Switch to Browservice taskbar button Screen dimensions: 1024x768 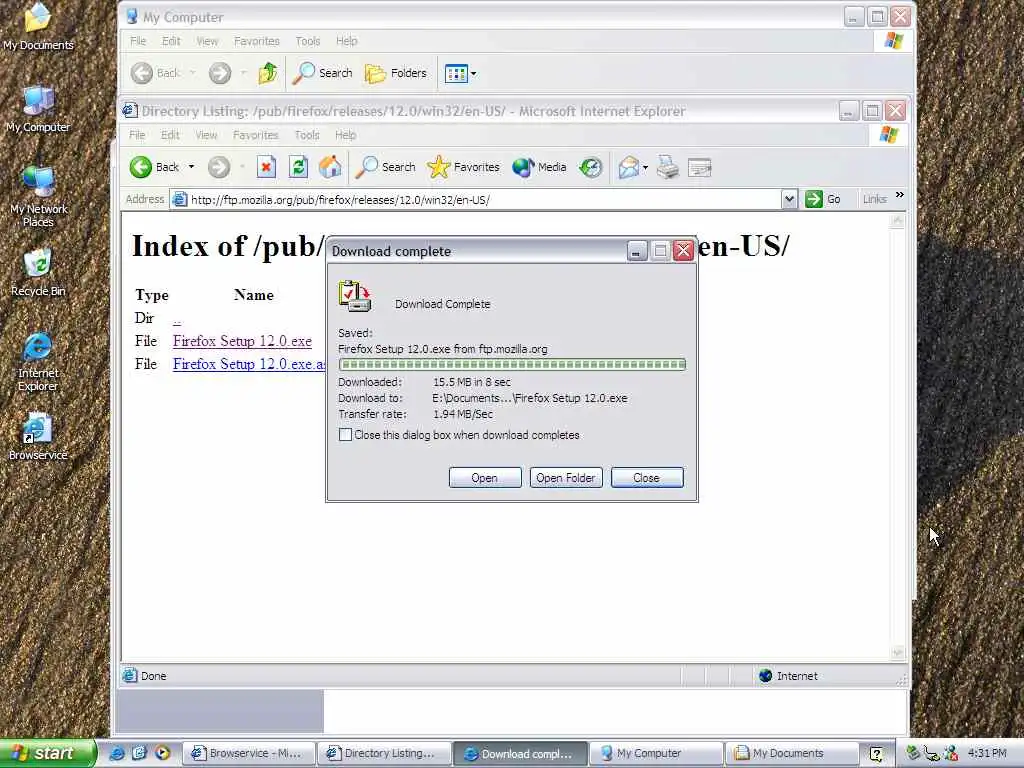(249, 753)
